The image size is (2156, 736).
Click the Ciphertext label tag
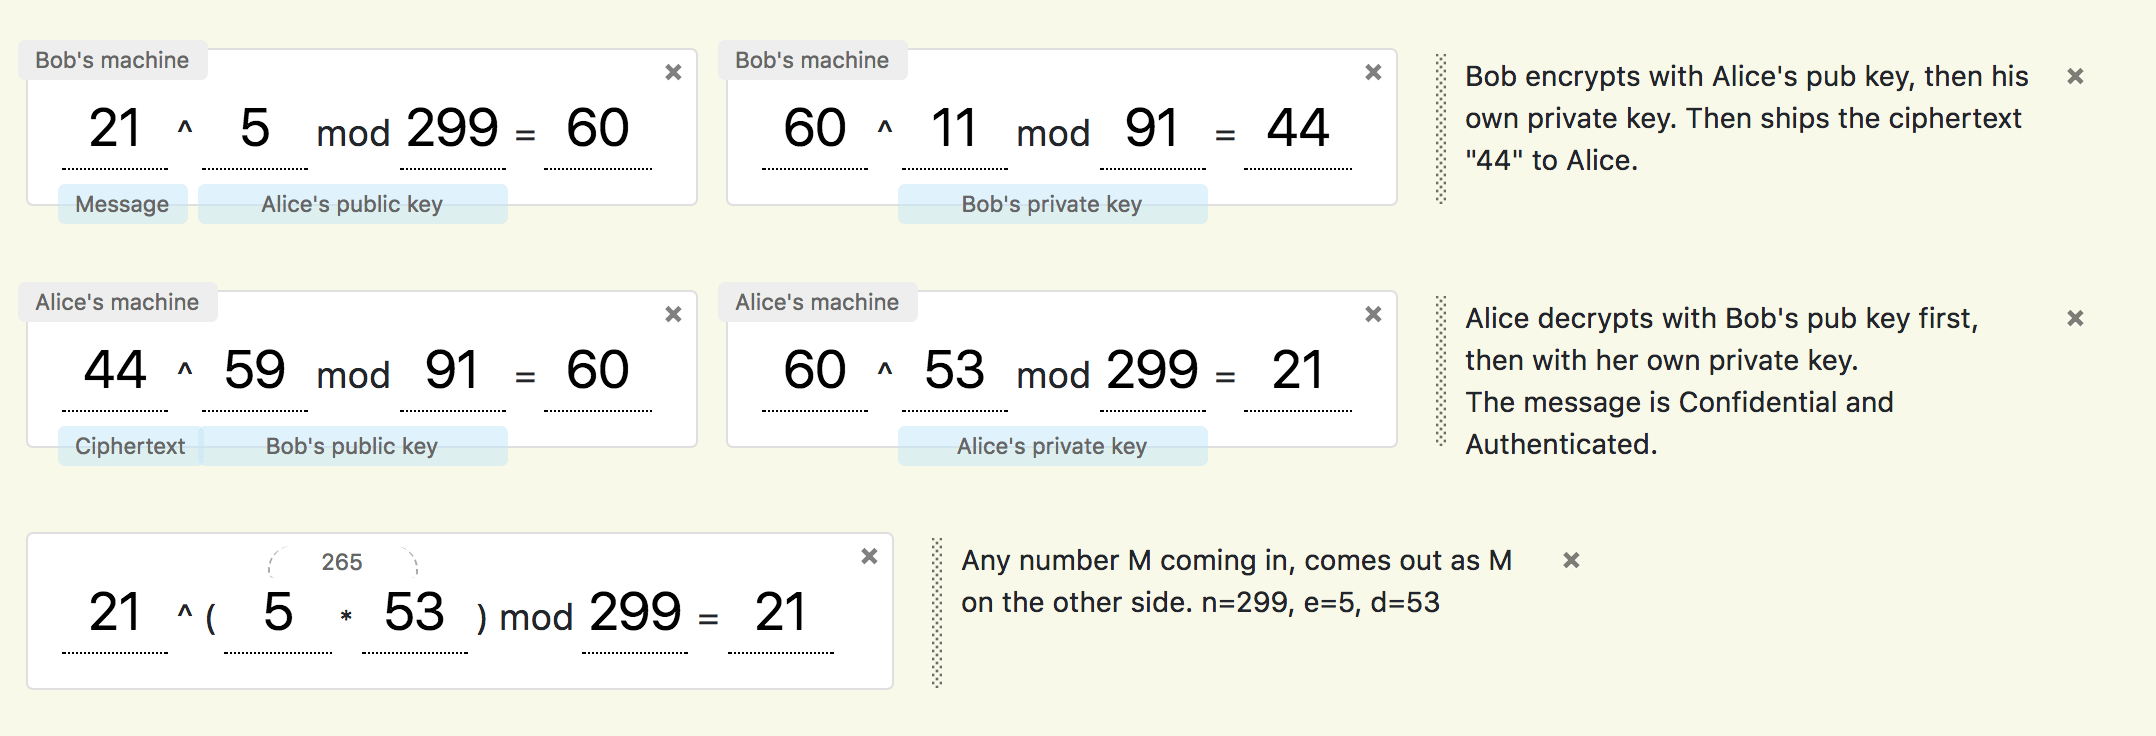pyautogui.click(x=129, y=446)
